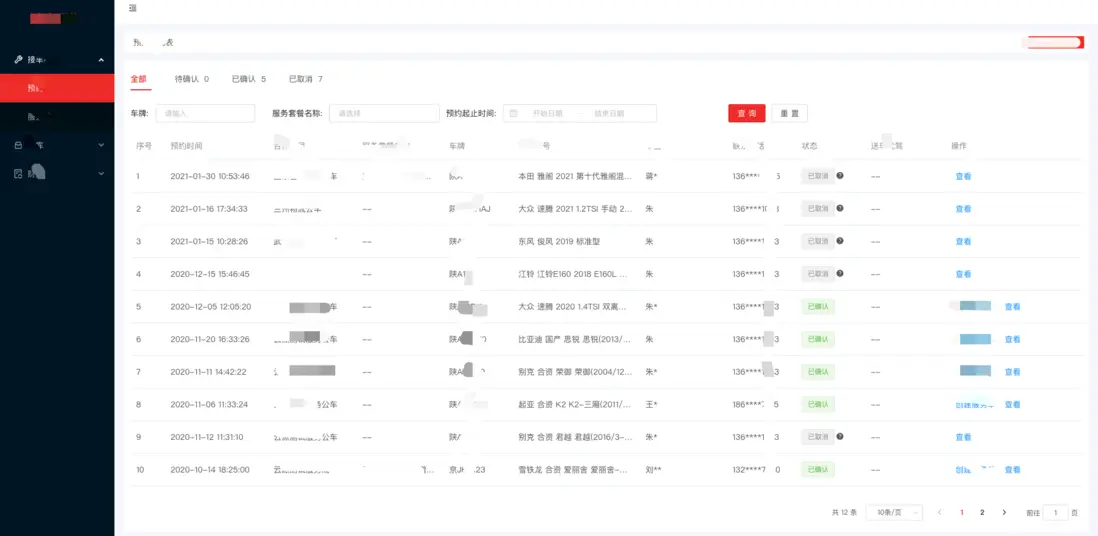Collapse the first sidebar menu with chevron

101,60
